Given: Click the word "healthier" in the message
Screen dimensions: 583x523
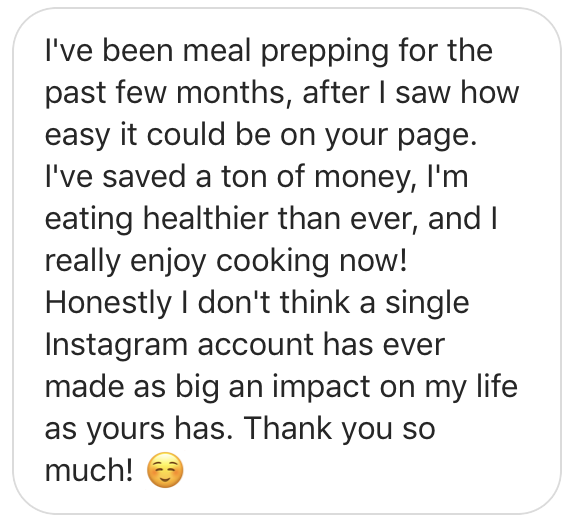Looking at the screenshot, I should 206,219.
